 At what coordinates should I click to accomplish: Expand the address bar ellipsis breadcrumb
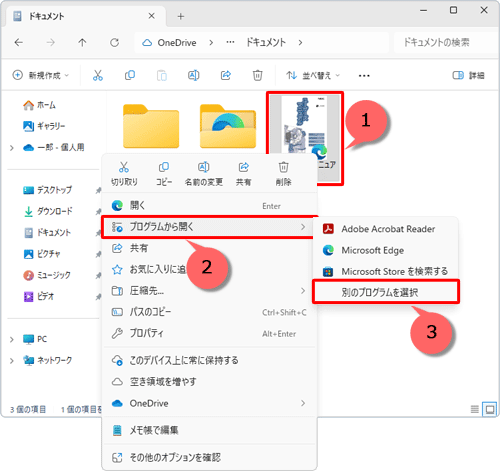click(x=230, y=42)
